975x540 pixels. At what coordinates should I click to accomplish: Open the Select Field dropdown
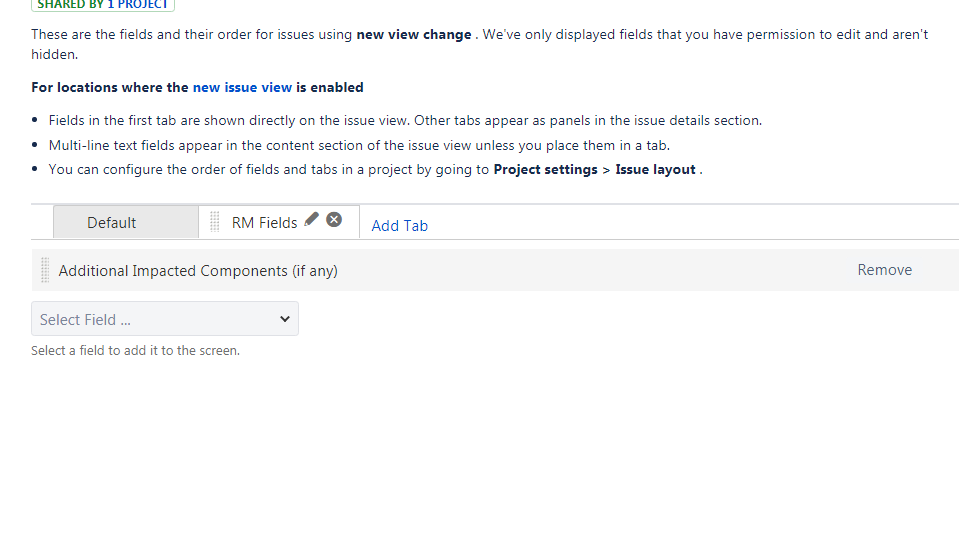click(165, 319)
